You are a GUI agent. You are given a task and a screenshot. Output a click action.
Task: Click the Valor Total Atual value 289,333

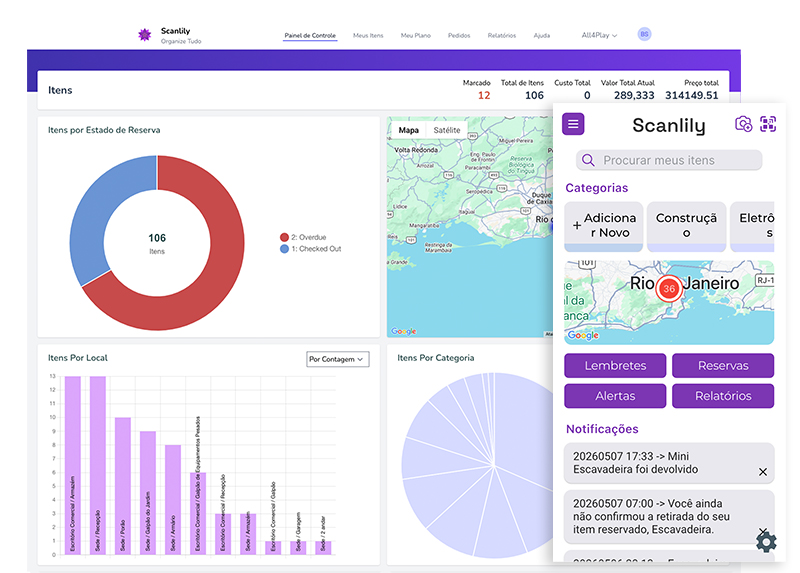coord(634,95)
